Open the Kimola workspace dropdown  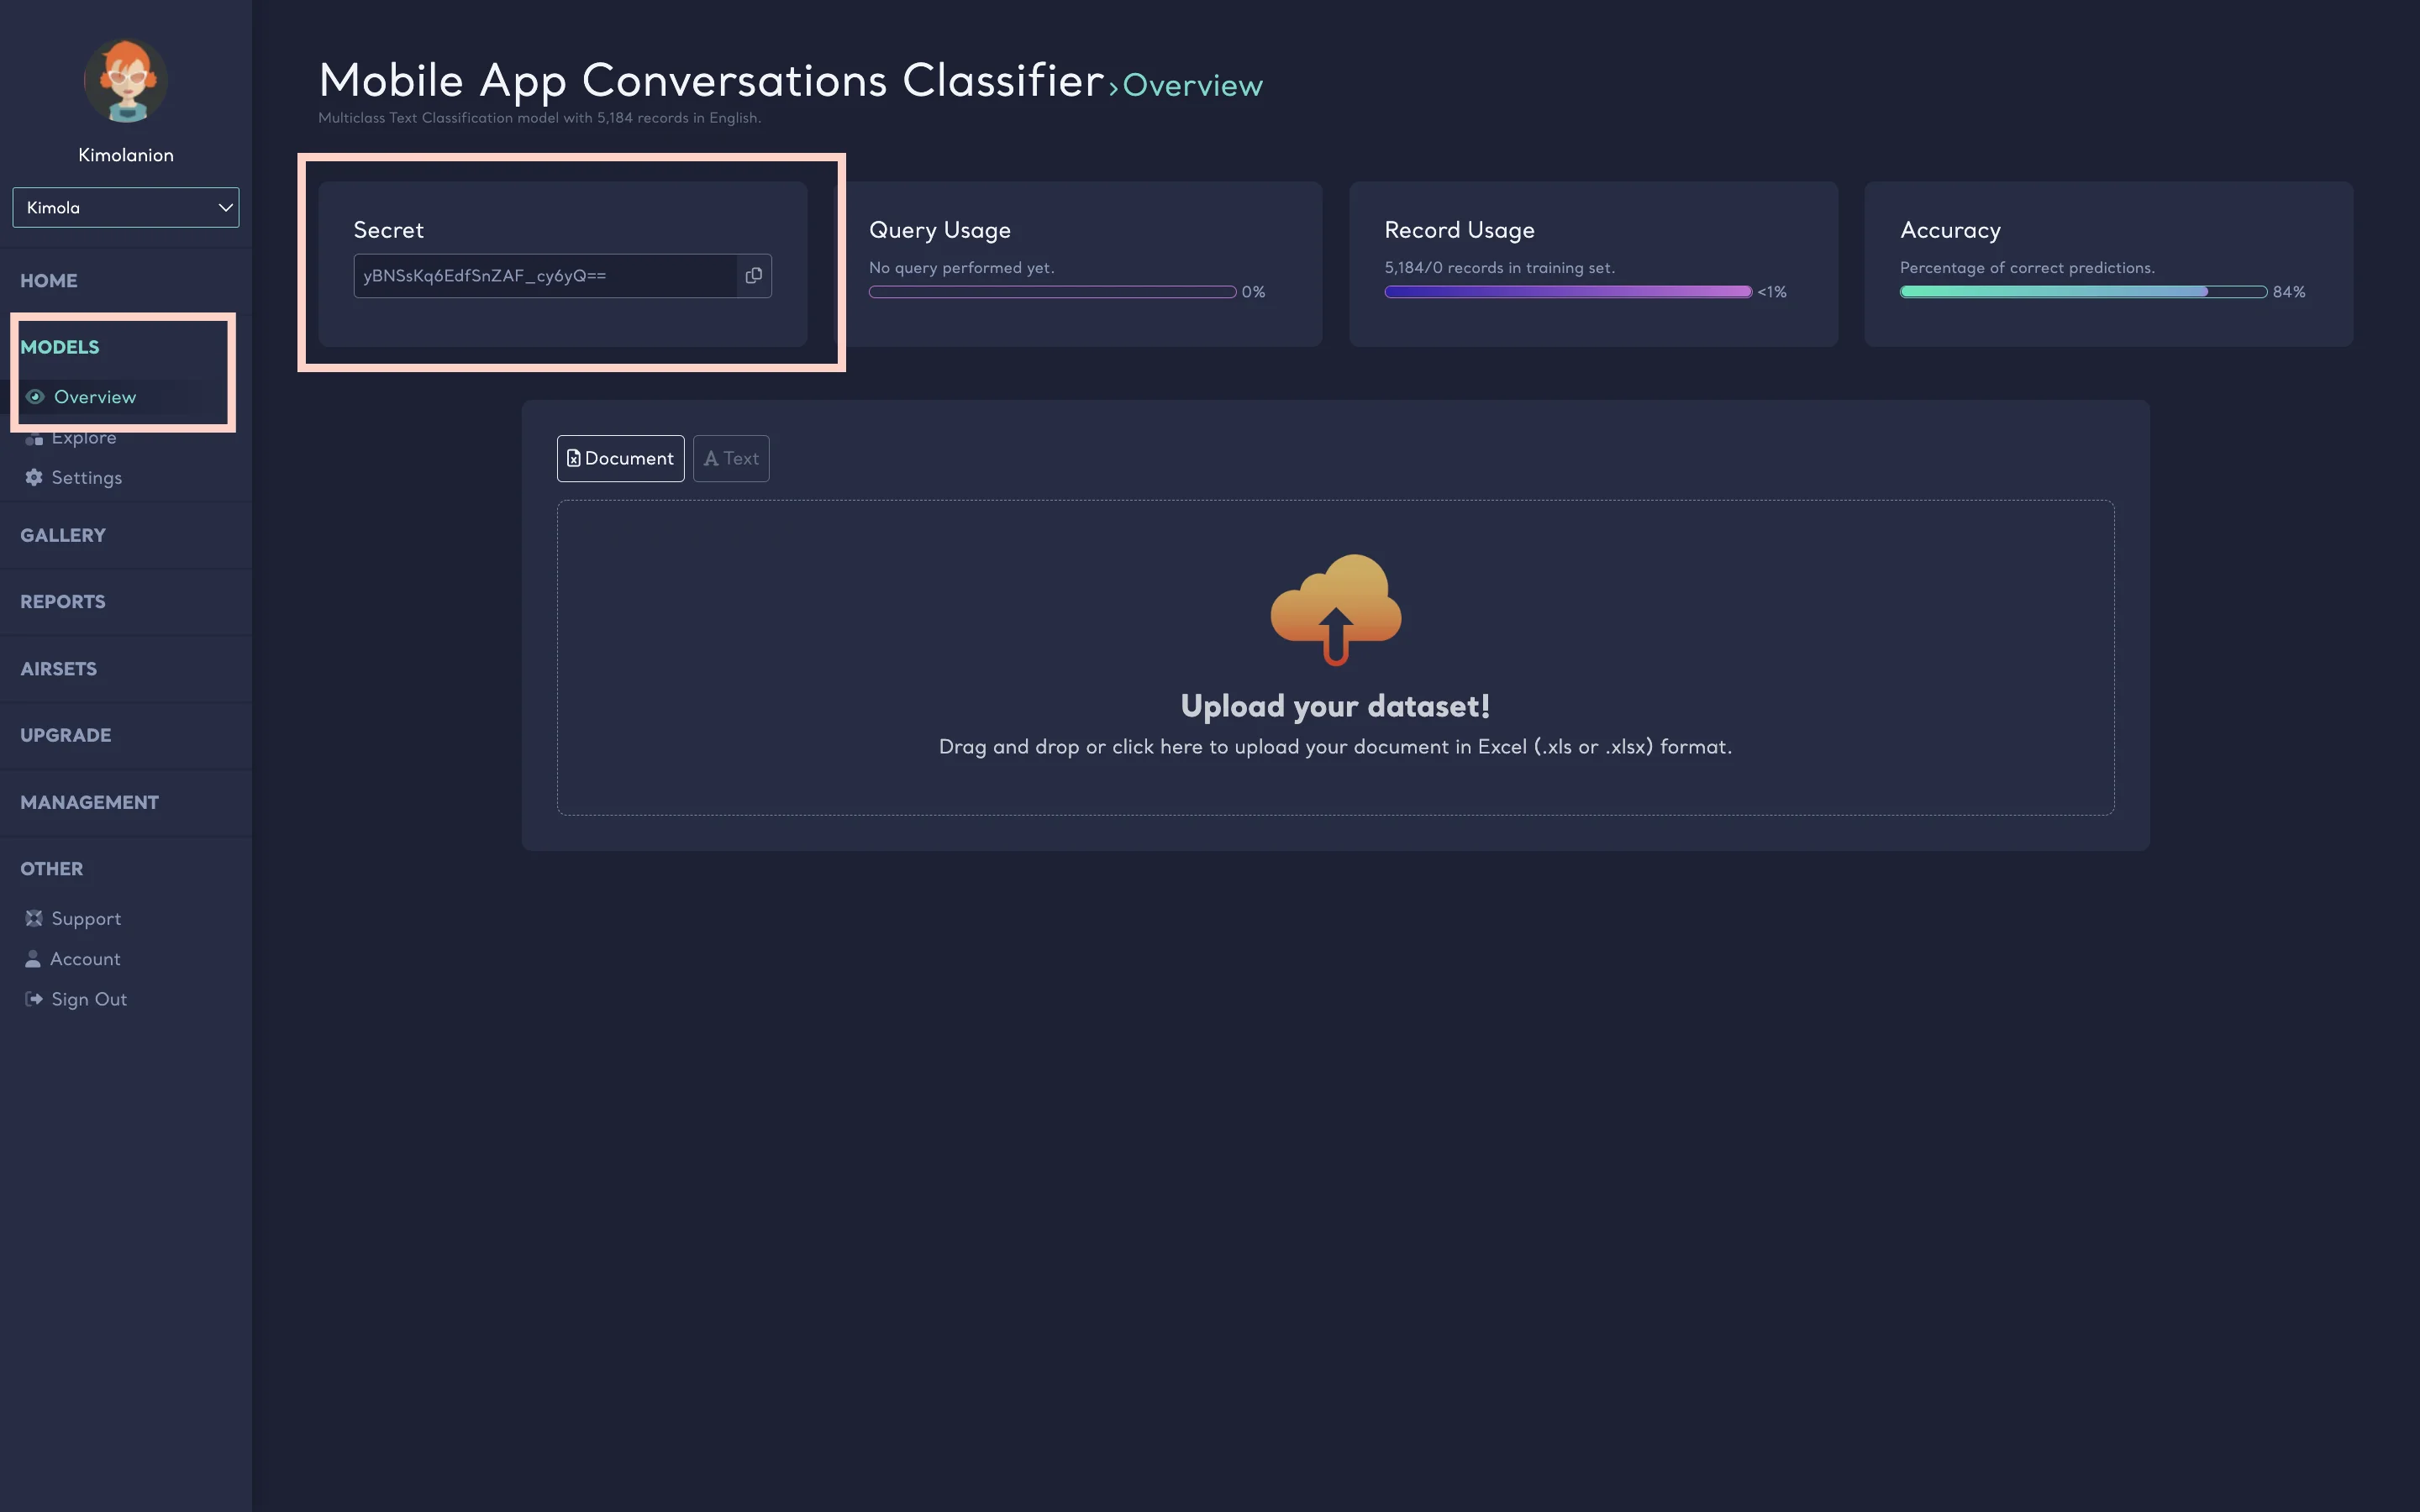[x=126, y=207]
